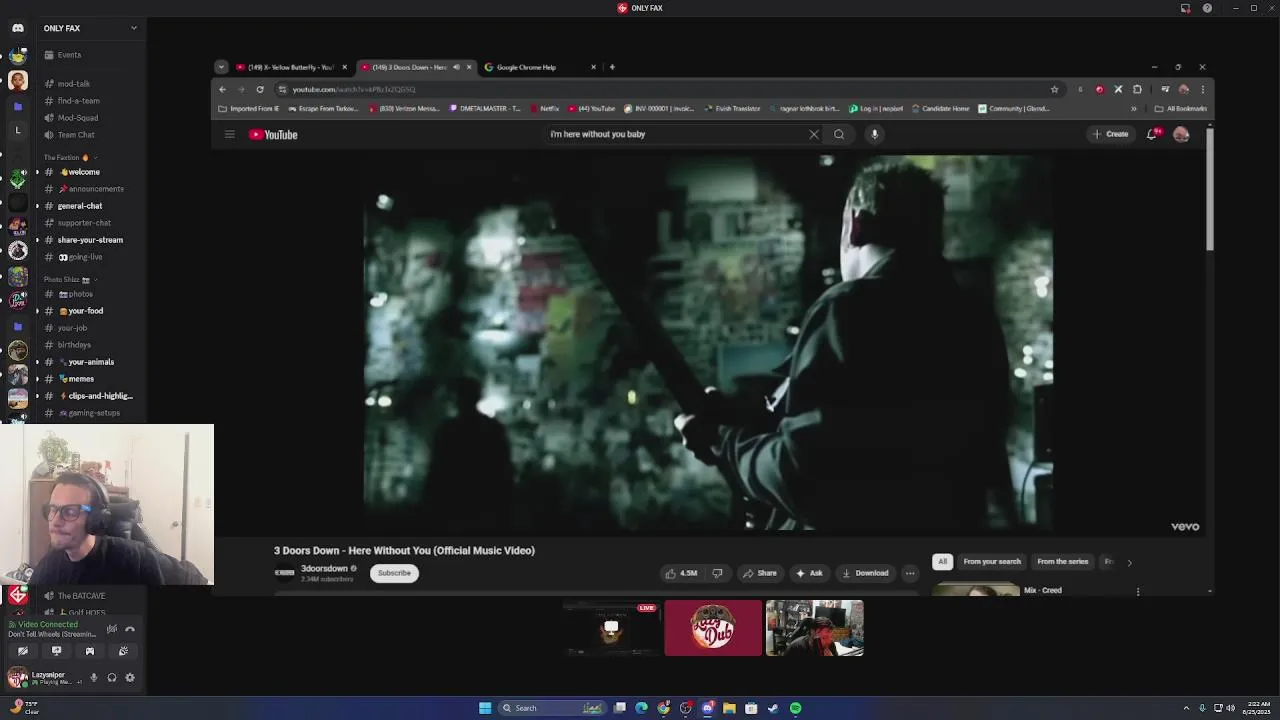Image resolution: width=1280 pixels, height=720 pixels.
Task: Open options for Mix - Creed
Action: (x=1137, y=591)
